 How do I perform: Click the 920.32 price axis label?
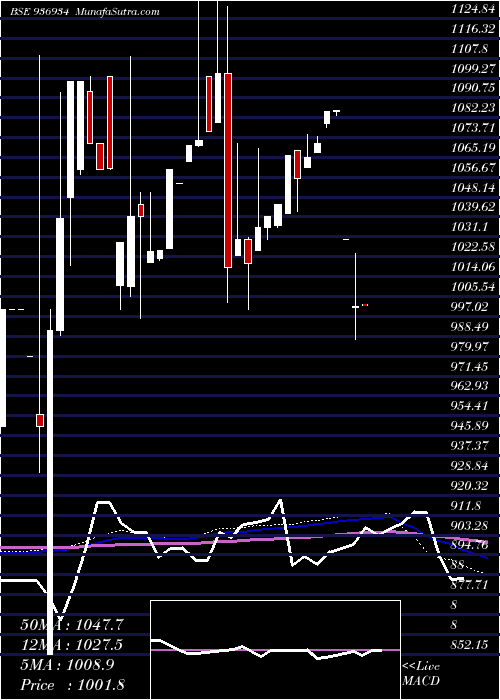pos(469,486)
